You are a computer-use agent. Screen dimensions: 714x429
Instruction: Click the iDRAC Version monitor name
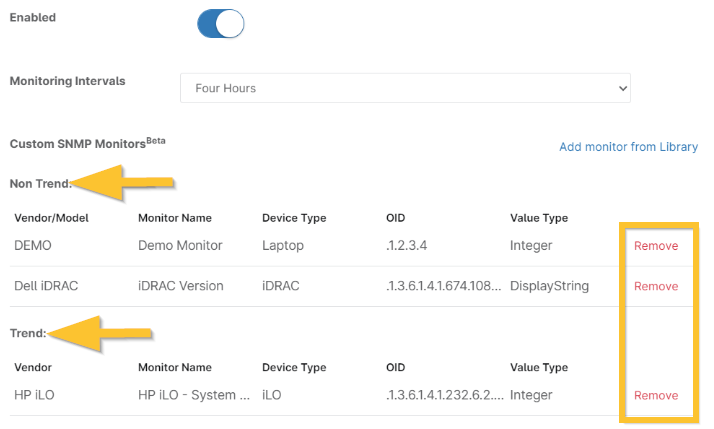pos(180,286)
